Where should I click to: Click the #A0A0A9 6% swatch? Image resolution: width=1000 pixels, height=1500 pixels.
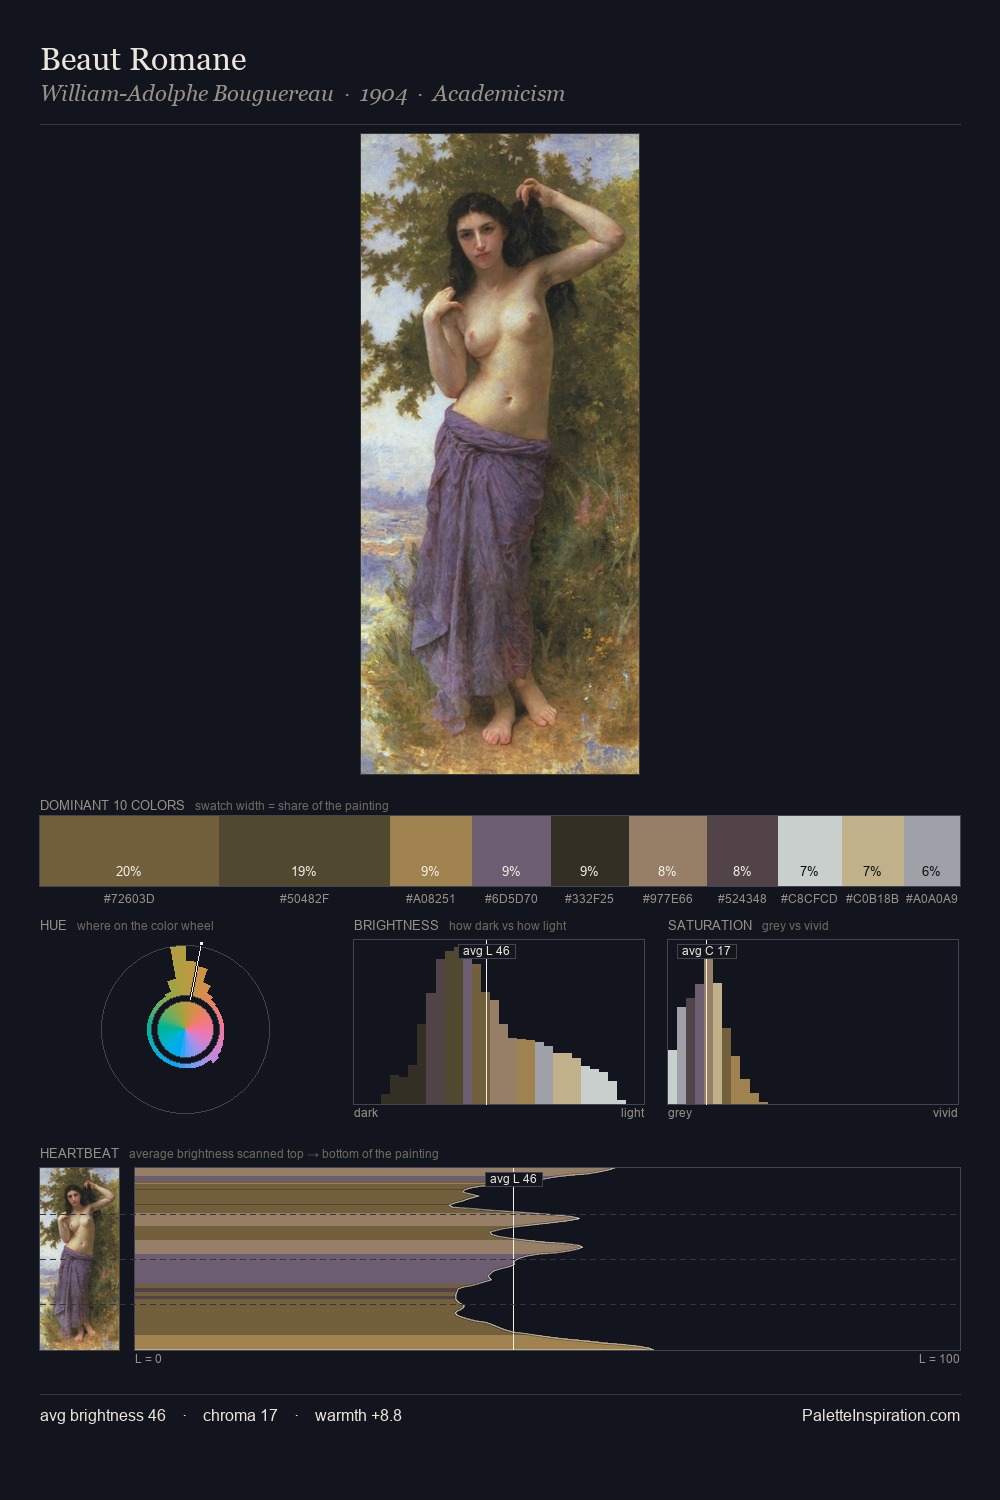point(932,851)
